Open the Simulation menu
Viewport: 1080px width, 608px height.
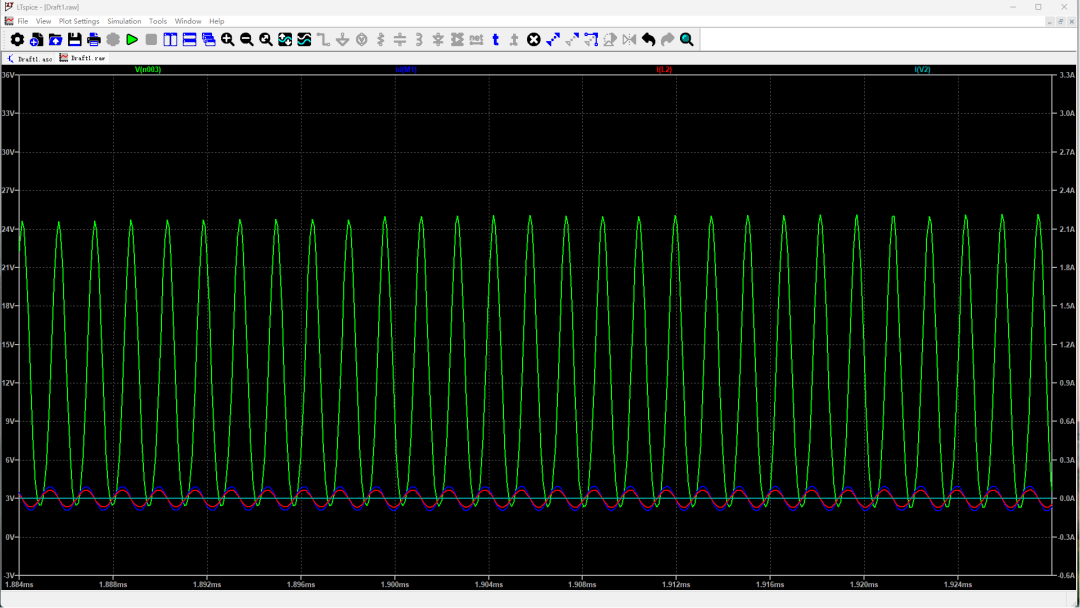pyautogui.click(x=124, y=21)
